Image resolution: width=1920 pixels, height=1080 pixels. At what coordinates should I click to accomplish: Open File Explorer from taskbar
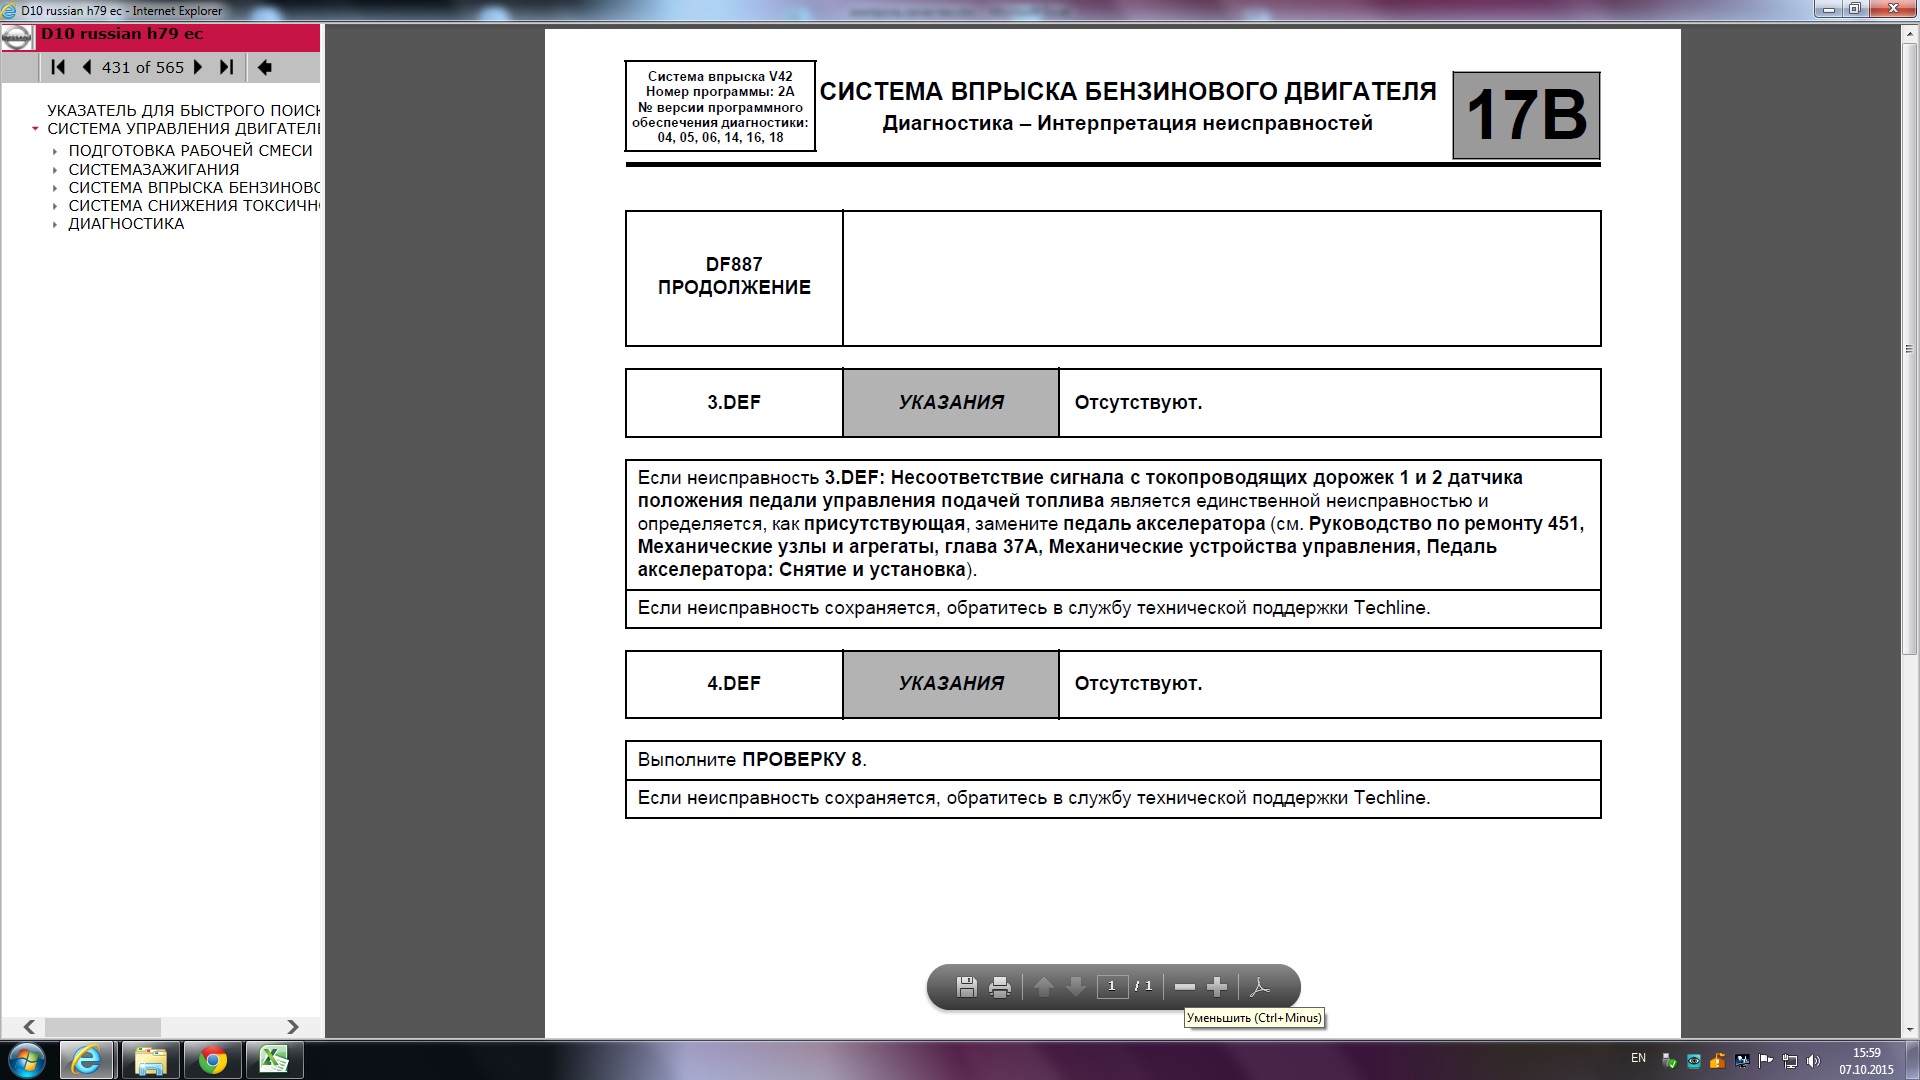pyautogui.click(x=150, y=1060)
